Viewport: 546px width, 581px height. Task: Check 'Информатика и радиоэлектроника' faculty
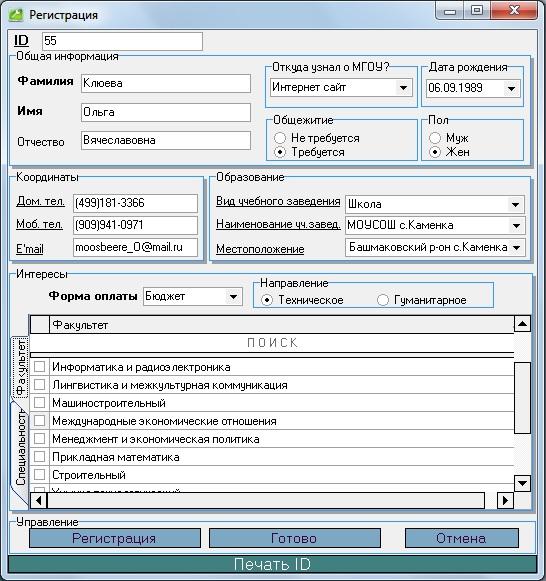[39, 367]
